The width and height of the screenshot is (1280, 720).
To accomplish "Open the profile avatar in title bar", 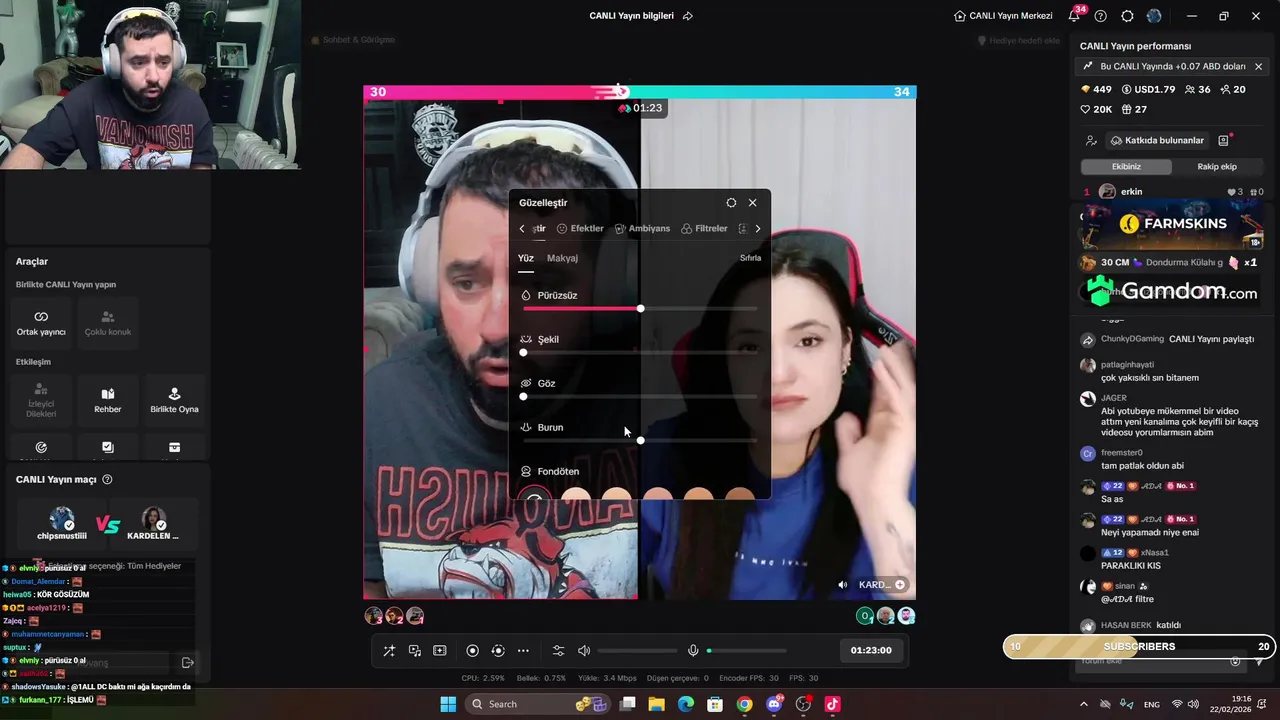I will (x=1154, y=16).
